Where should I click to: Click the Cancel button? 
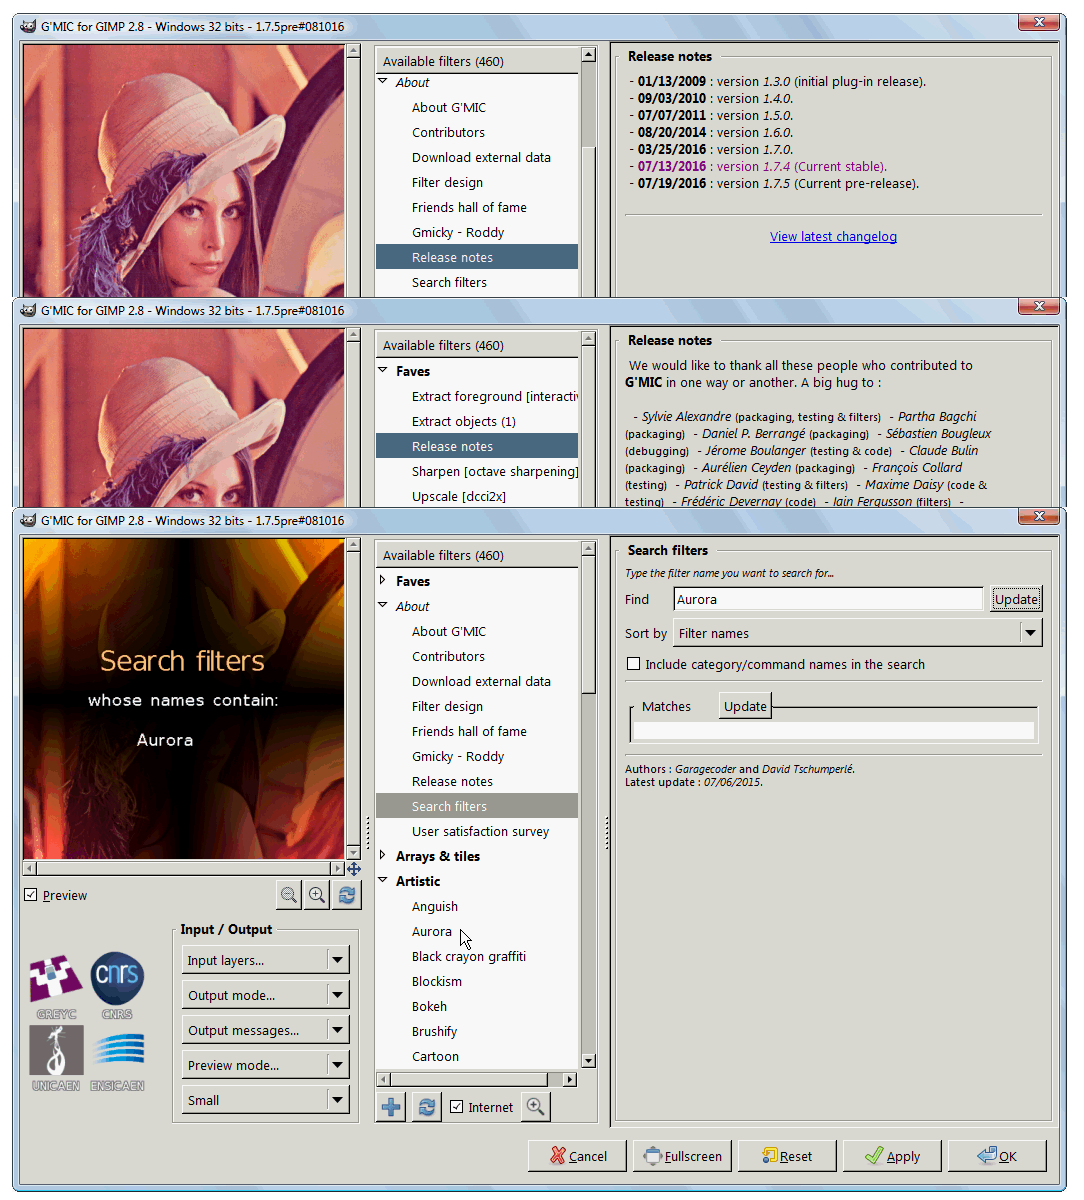578,1156
